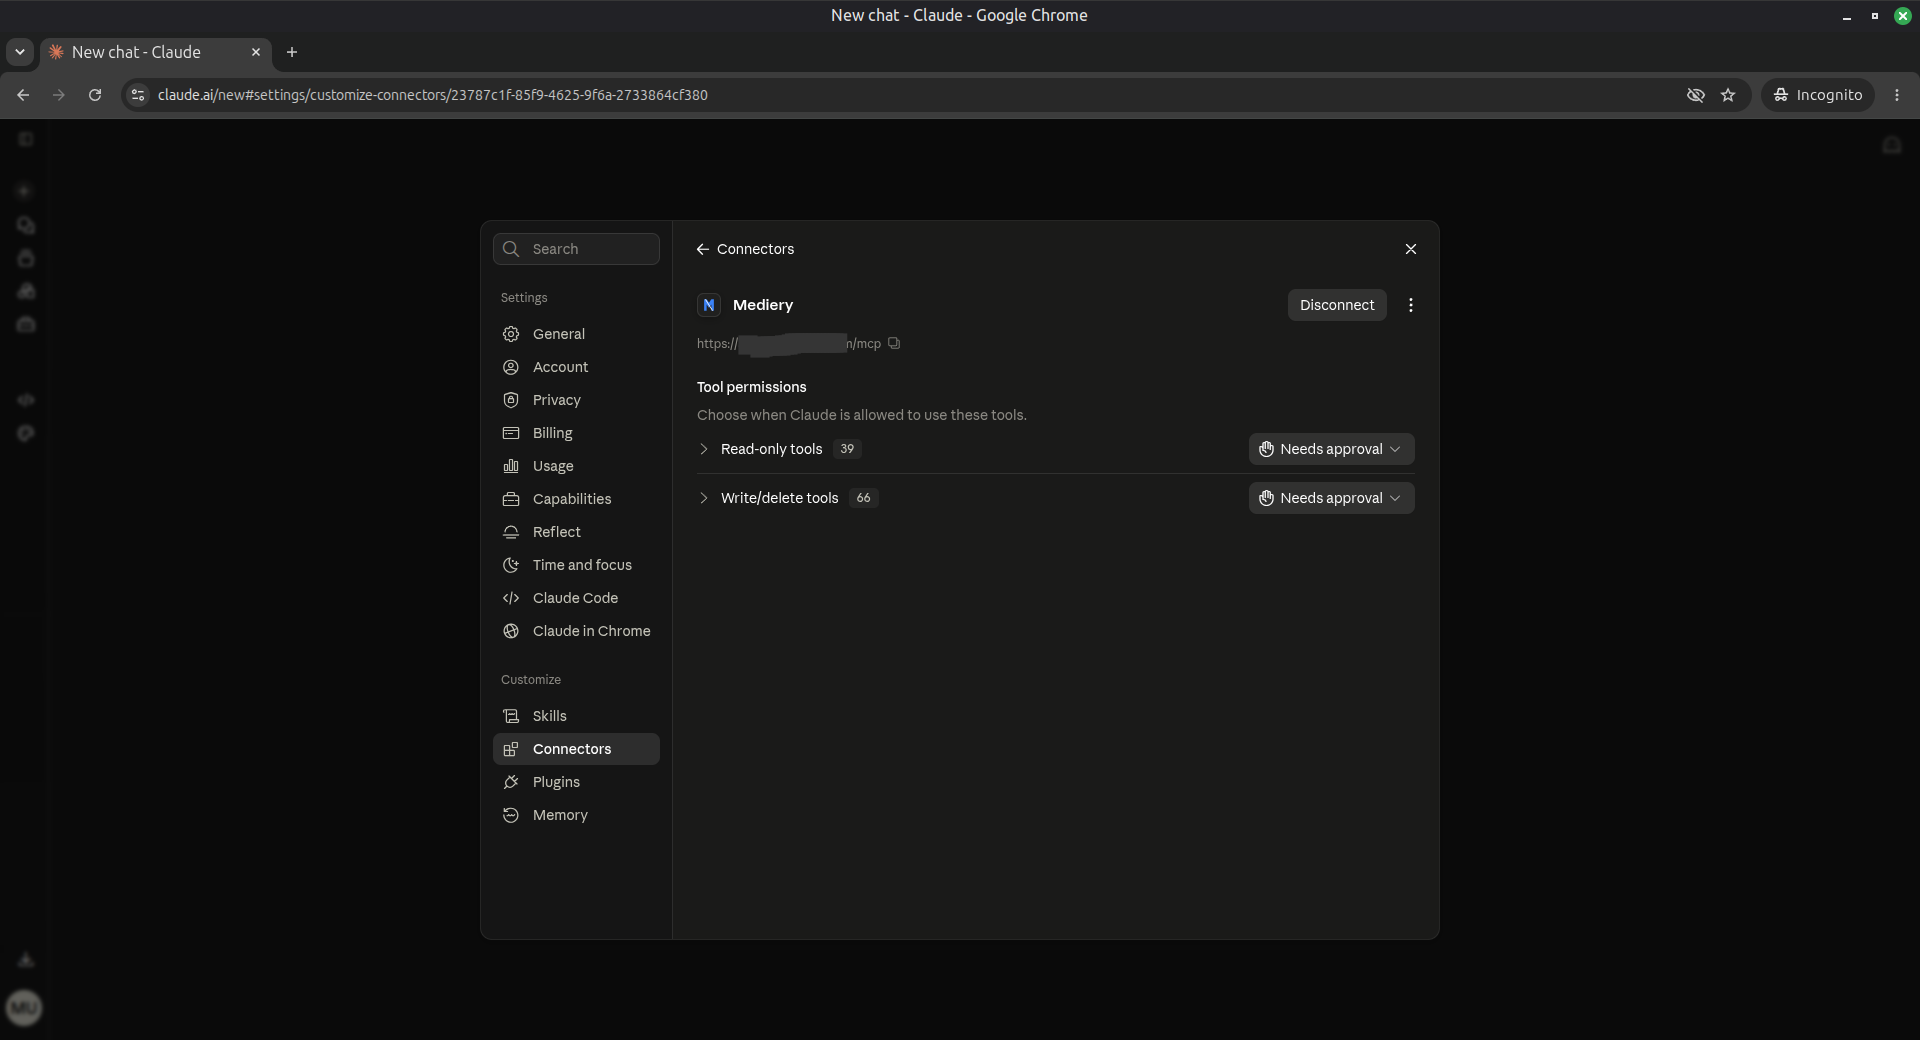
Task: Open Claude Code settings
Action: pyautogui.click(x=576, y=598)
